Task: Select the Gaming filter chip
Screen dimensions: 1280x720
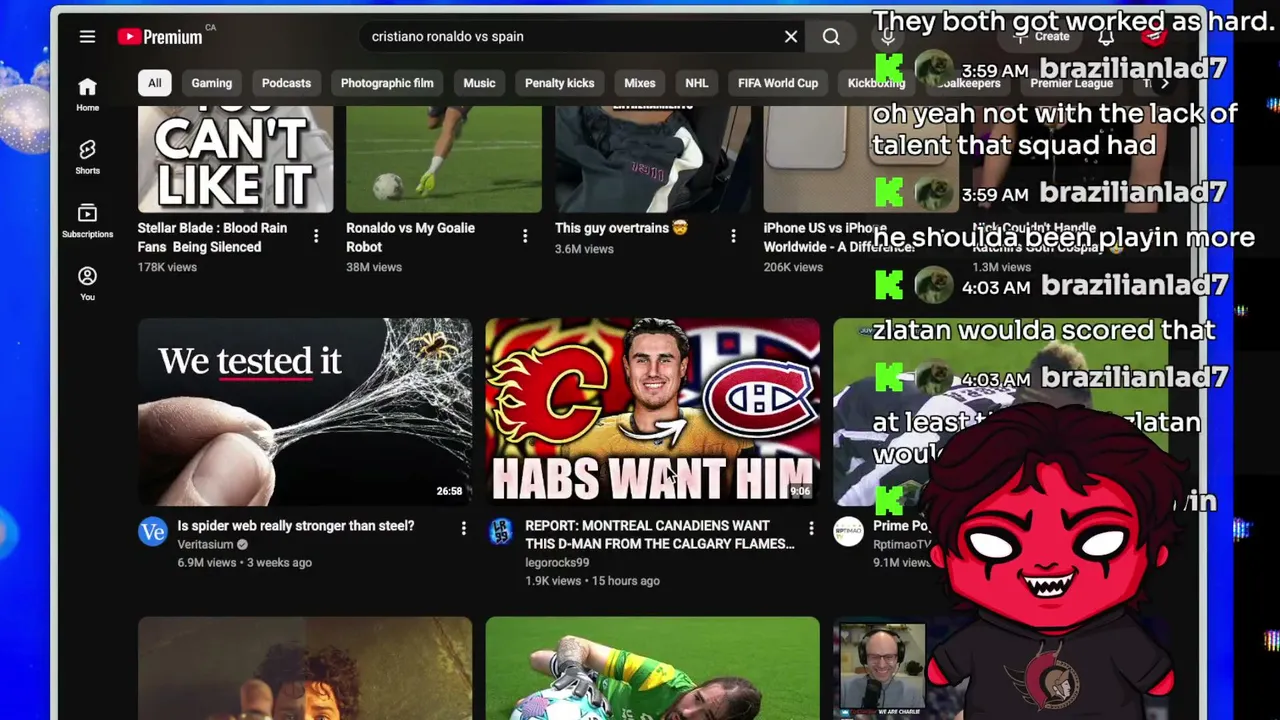Action: pos(211,83)
